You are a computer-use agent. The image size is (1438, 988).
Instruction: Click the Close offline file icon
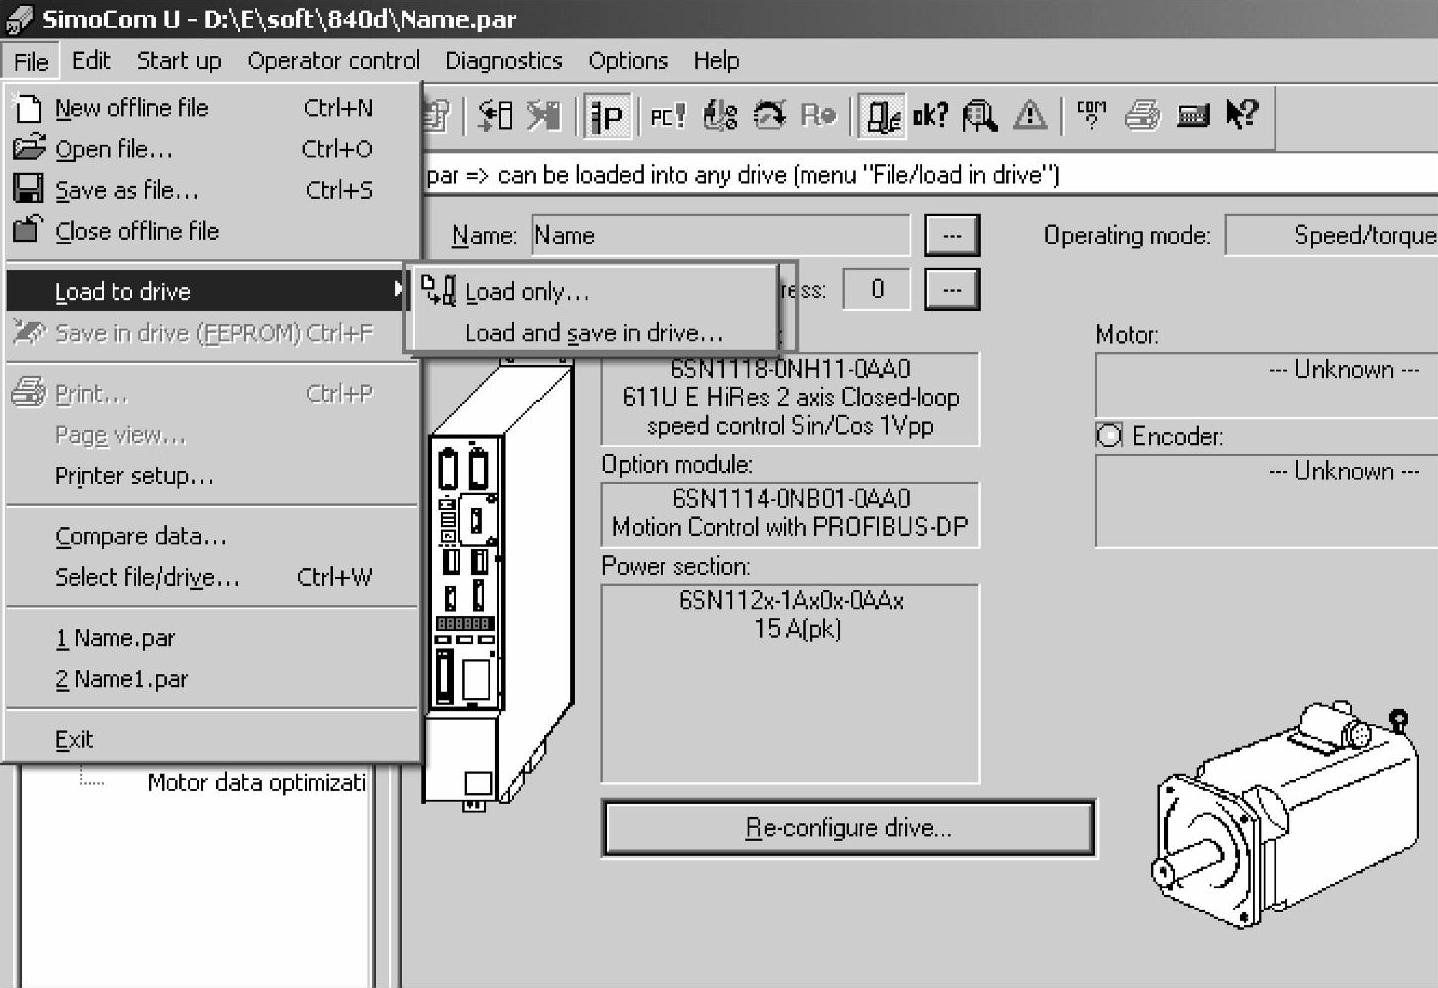coord(28,229)
